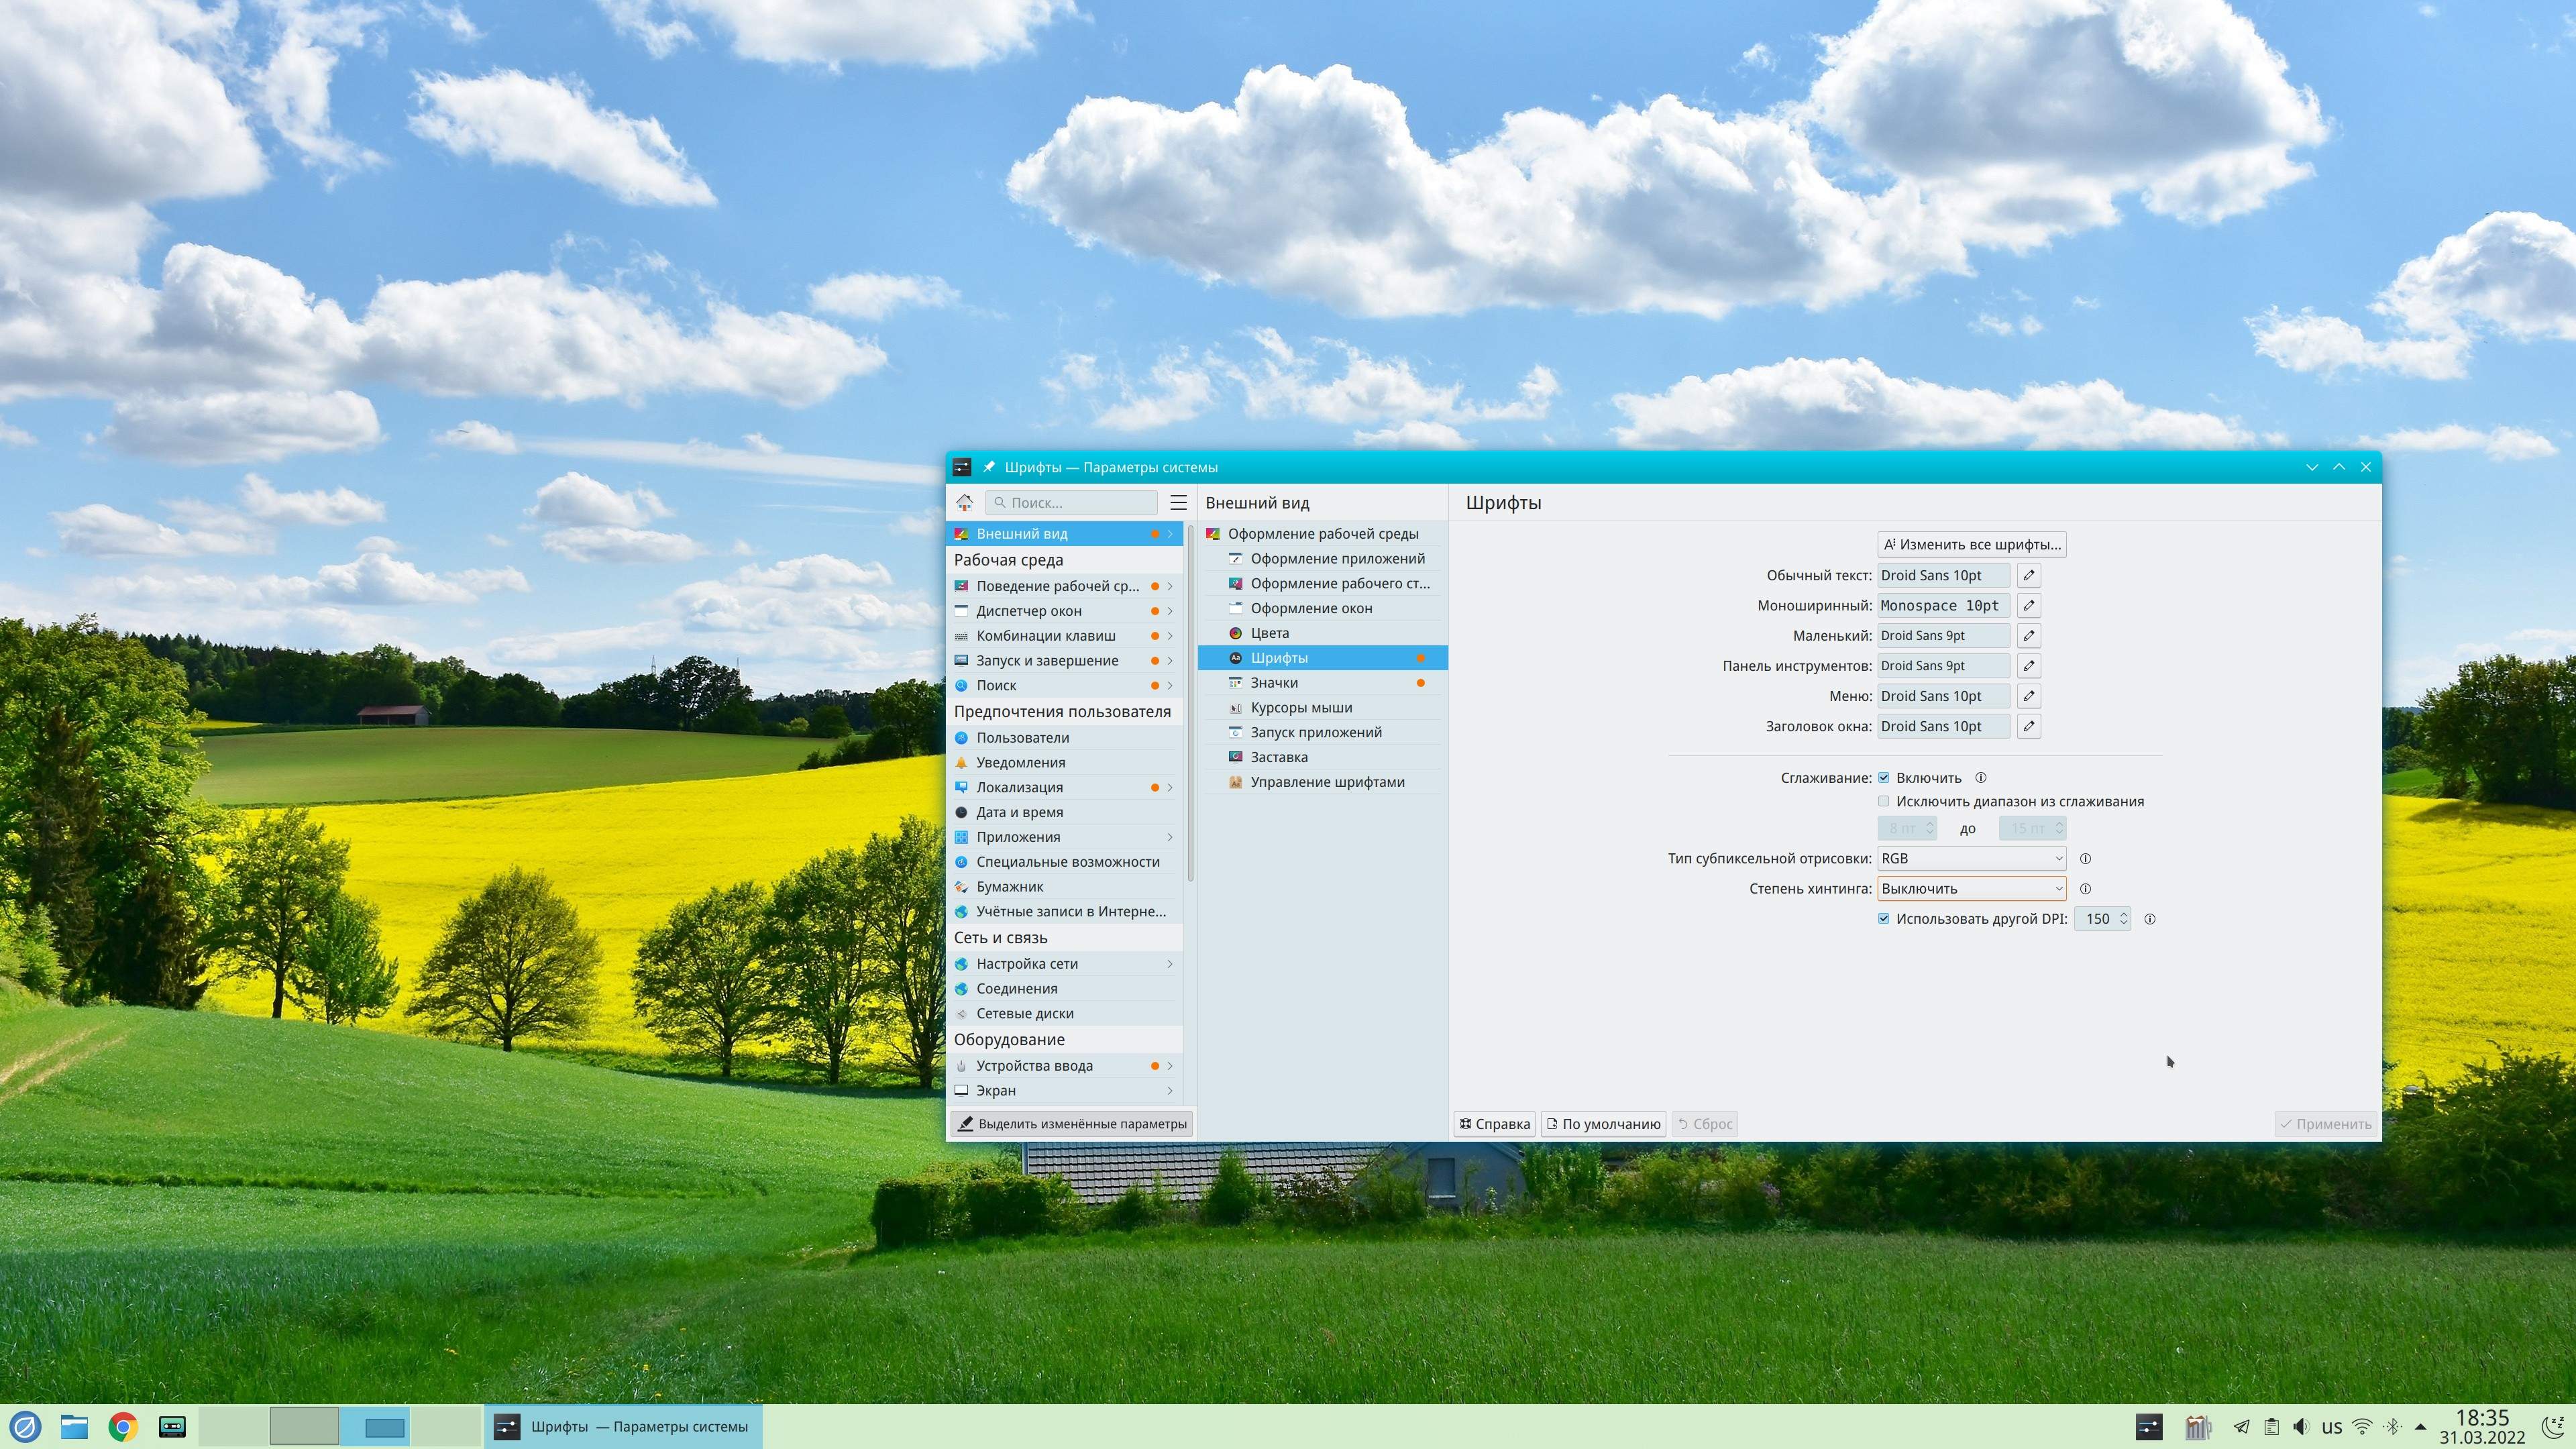The width and height of the screenshot is (2576, 1449).
Task: Open the Степень хинтинга dropdown
Action: (x=1971, y=889)
